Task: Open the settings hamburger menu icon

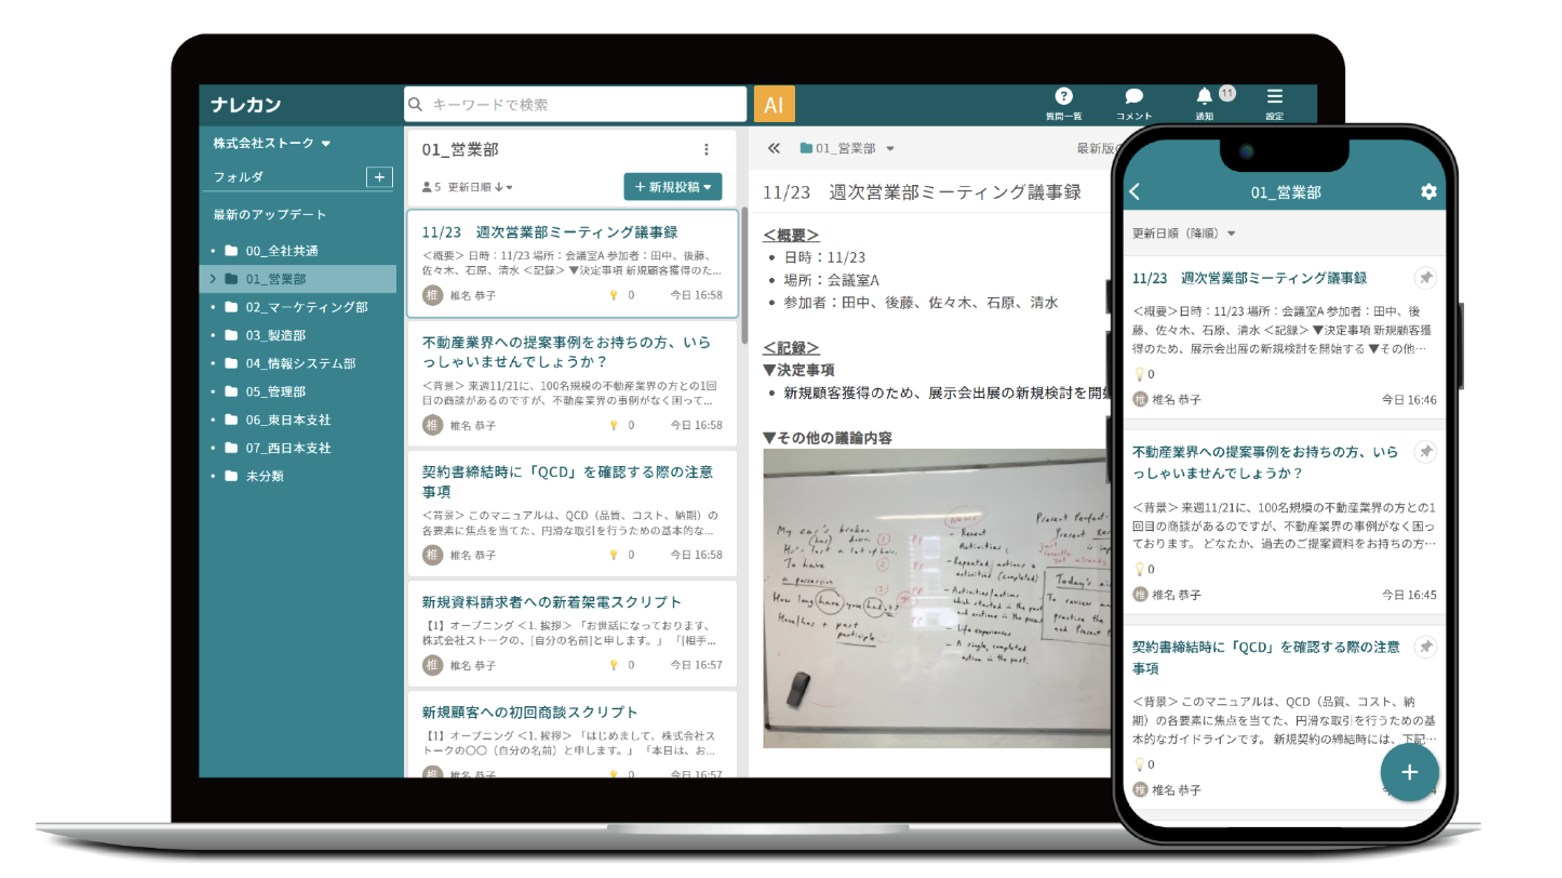Action: [x=1274, y=97]
